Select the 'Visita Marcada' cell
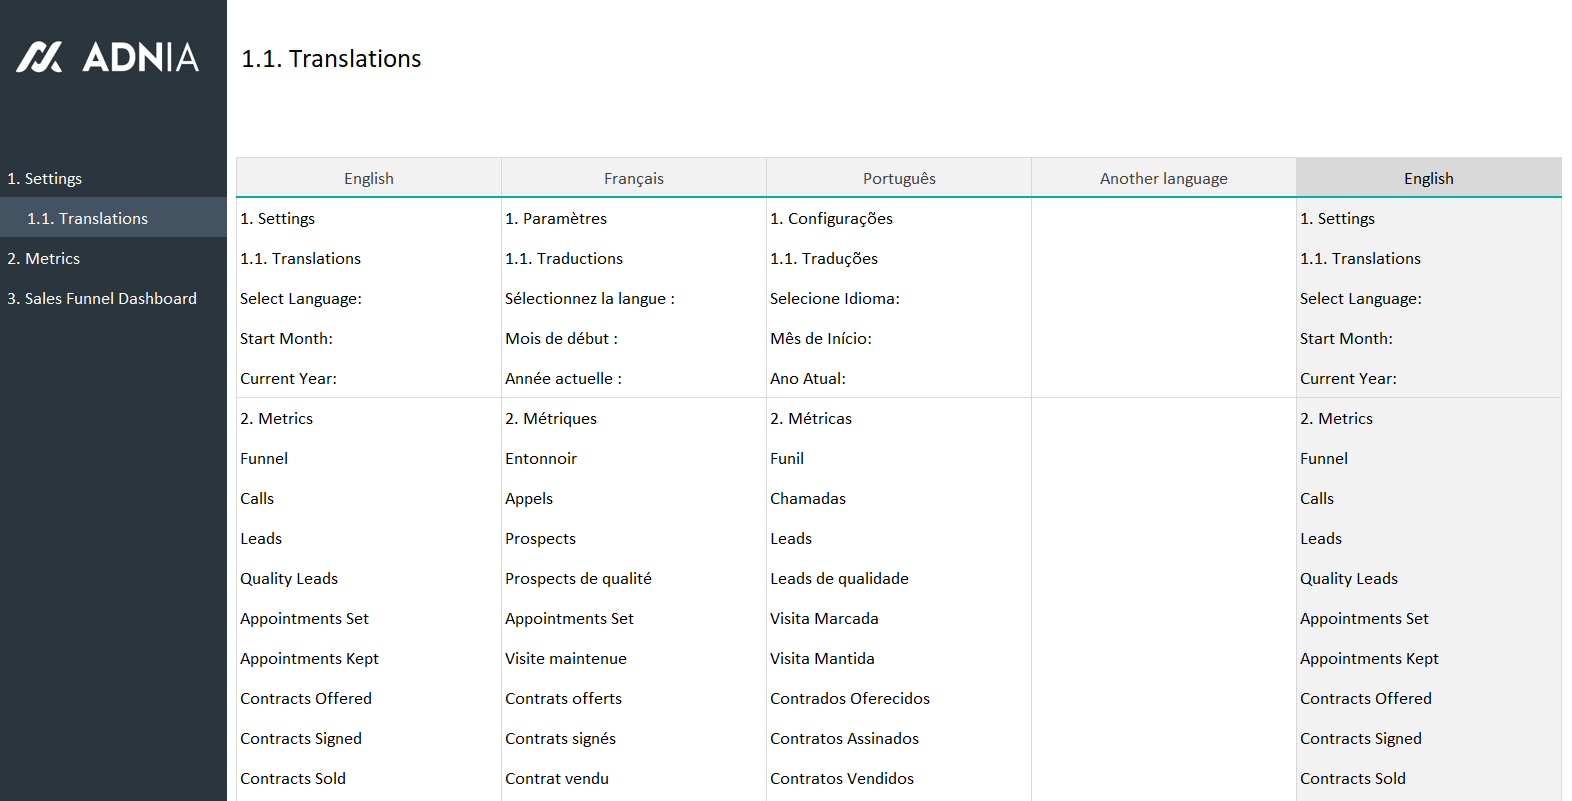The image size is (1572, 801). [824, 618]
